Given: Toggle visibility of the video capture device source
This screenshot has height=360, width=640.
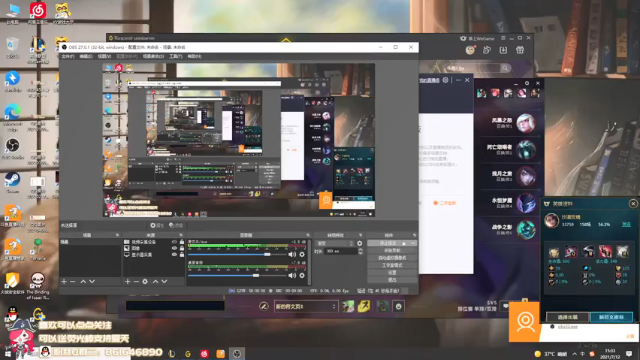Looking at the screenshot, I should click(x=174, y=242).
